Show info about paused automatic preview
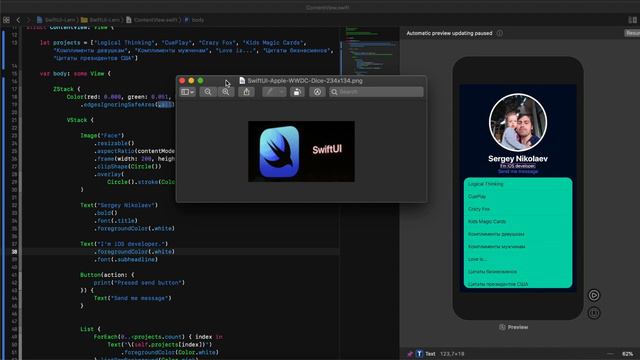Screen dimensions: 640x360 [x=500, y=33]
